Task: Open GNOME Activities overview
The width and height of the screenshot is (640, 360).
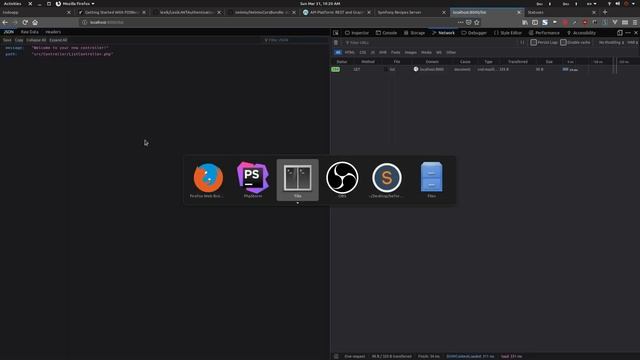Action: (x=13, y=4)
